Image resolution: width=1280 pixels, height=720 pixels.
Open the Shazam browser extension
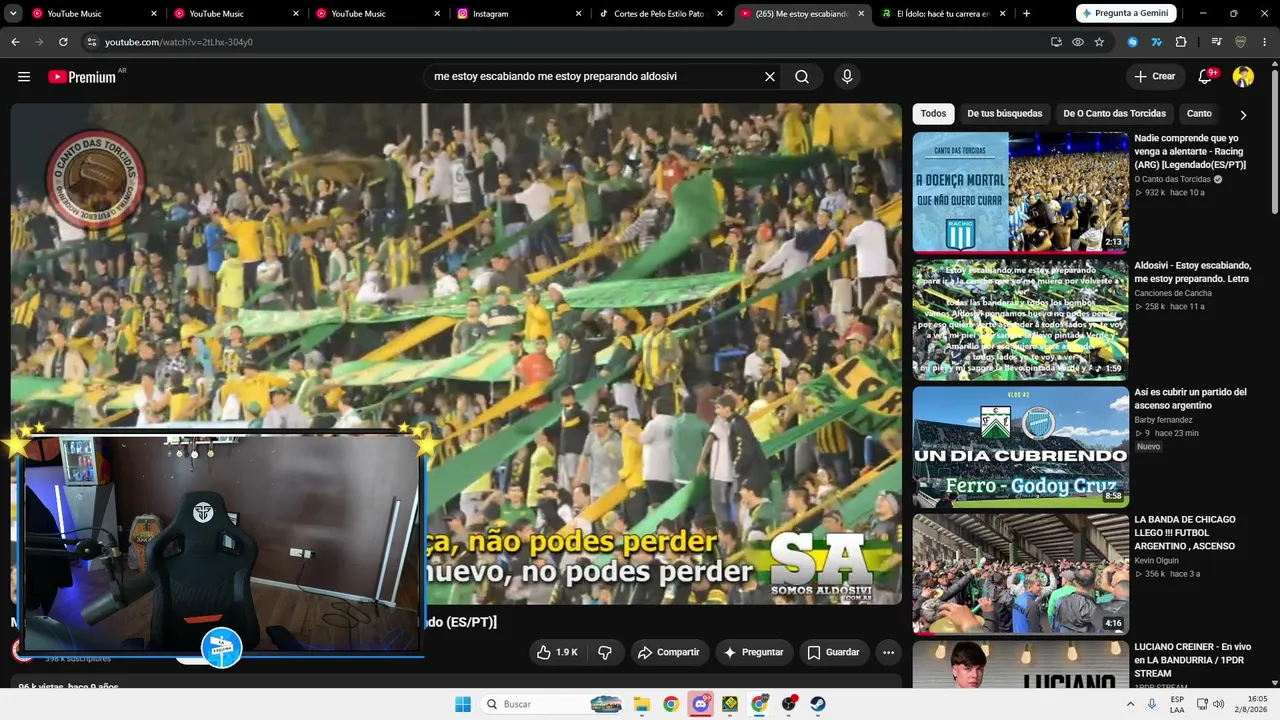[x=1133, y=42]
